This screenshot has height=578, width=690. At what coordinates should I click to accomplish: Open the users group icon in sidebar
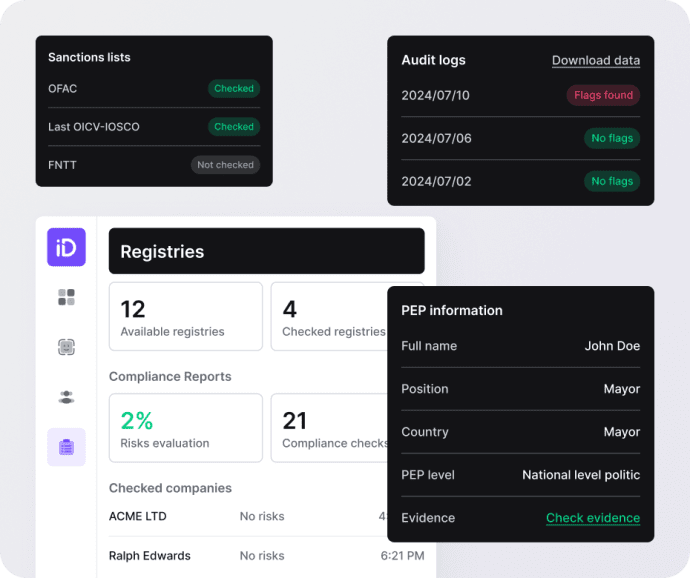(x=66, y=397)
